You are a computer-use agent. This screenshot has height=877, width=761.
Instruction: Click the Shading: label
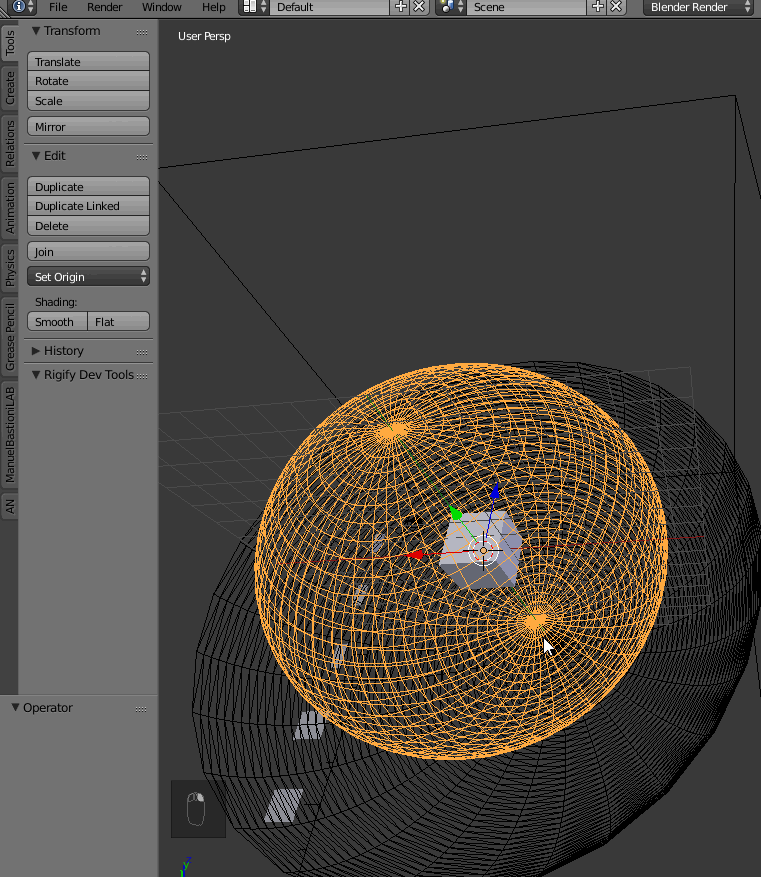(56, 302)
